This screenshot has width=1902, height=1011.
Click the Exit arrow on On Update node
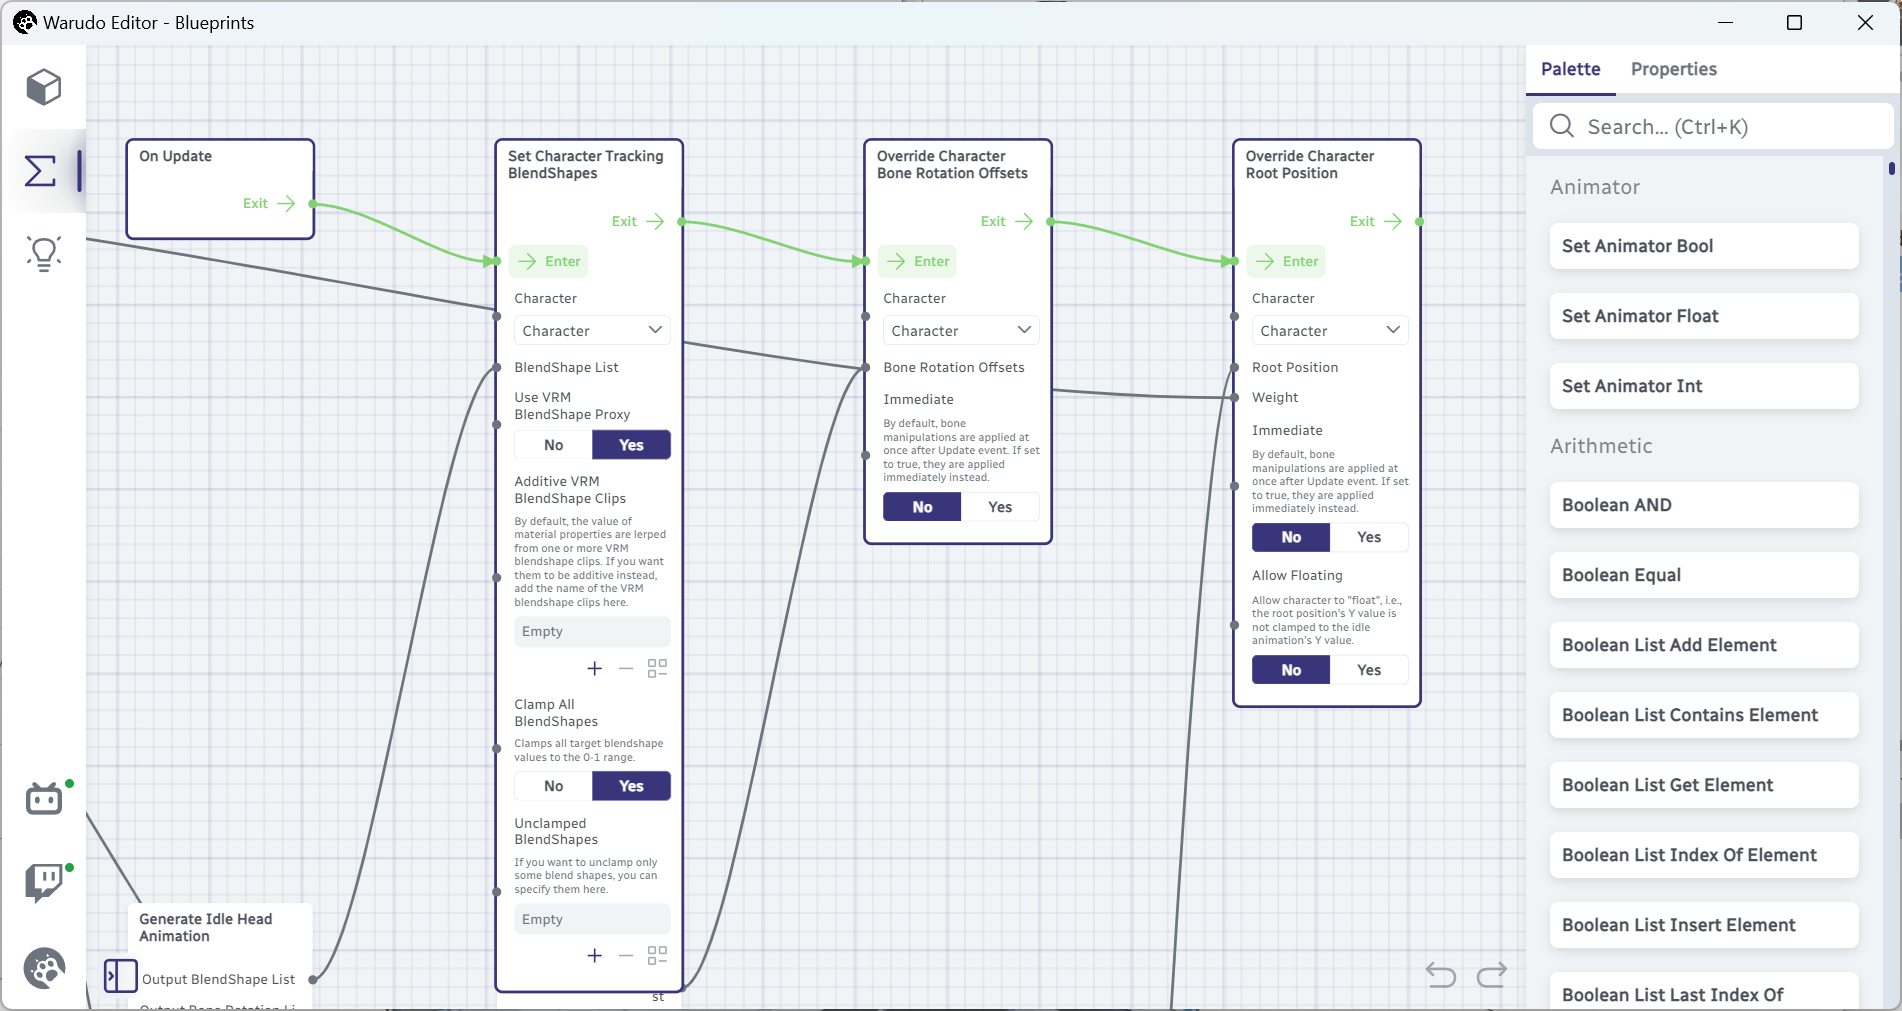[286, 203]
